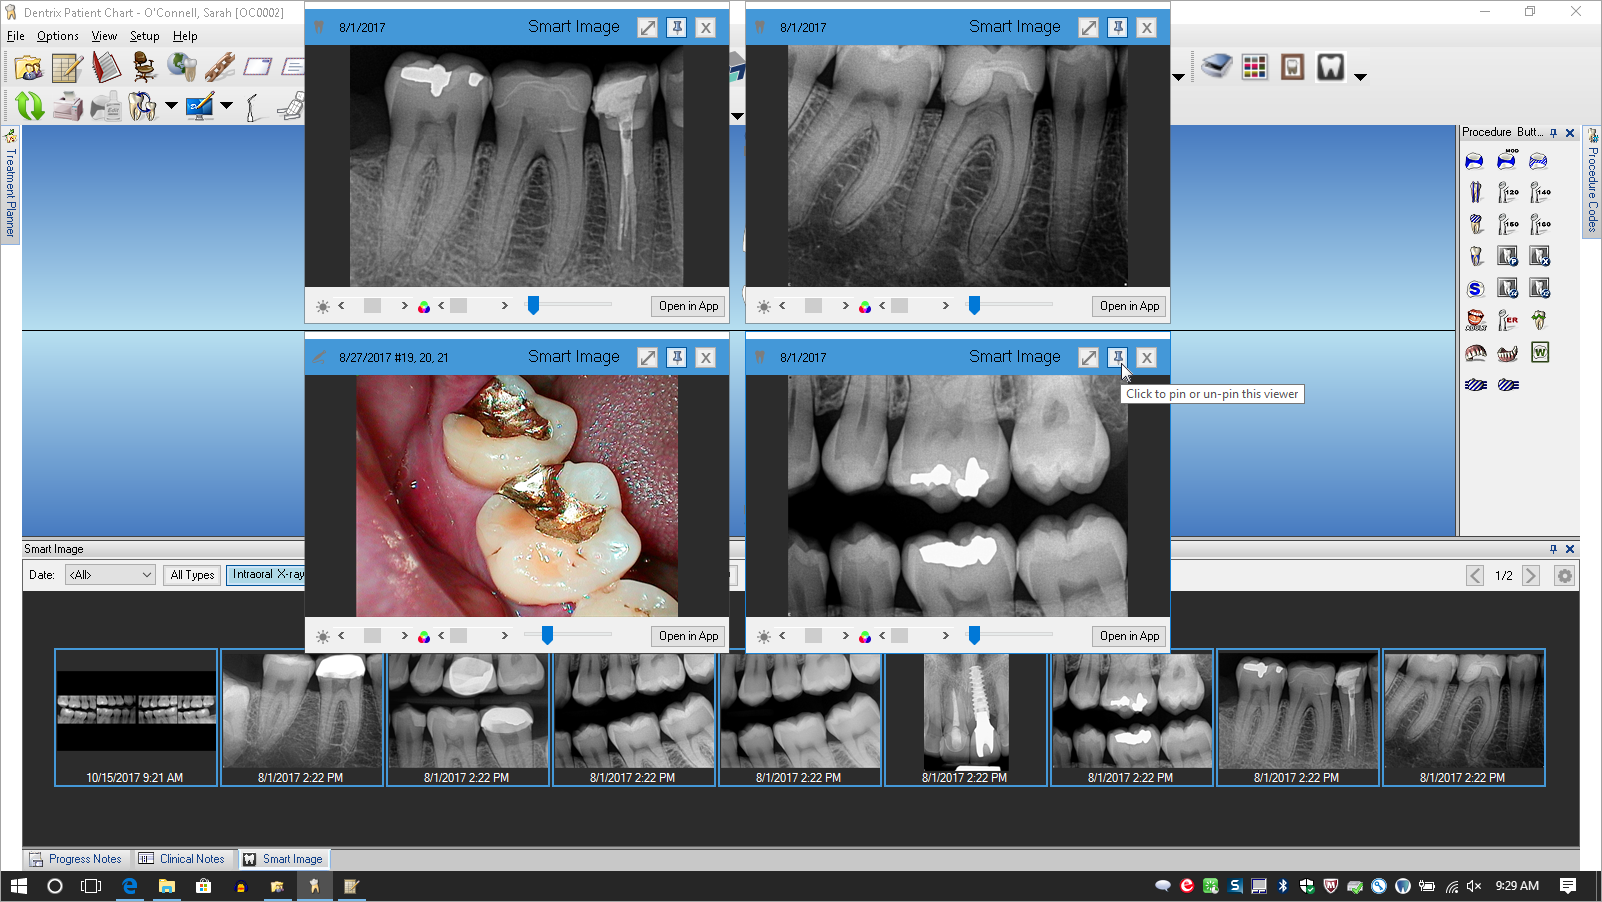
Task: Select the patient file toolbar icon
Action: click(29, 66)
